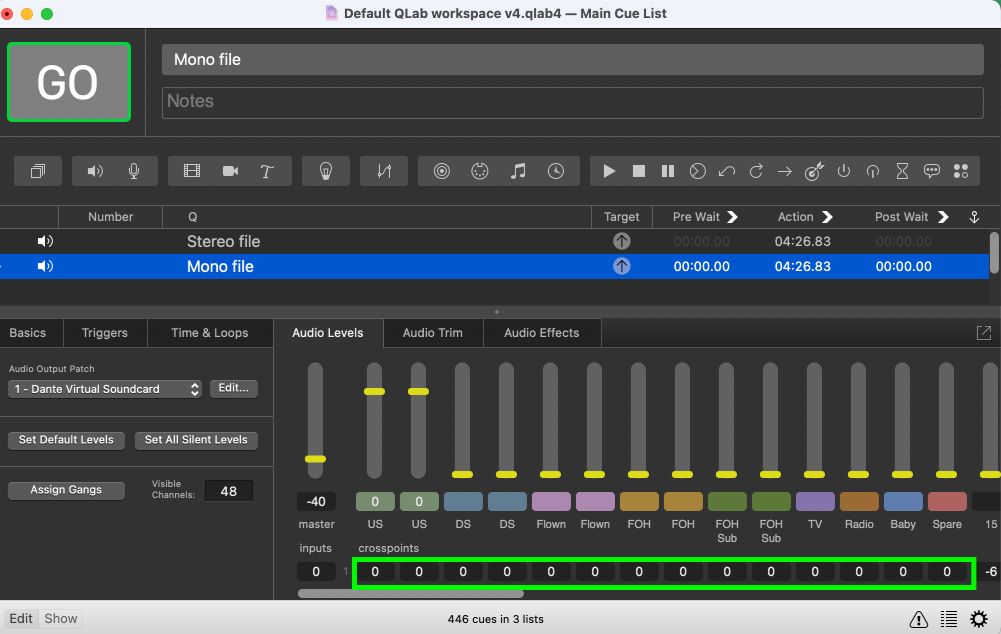
Task: Open the Time & Loops tab
Action: 209,333
